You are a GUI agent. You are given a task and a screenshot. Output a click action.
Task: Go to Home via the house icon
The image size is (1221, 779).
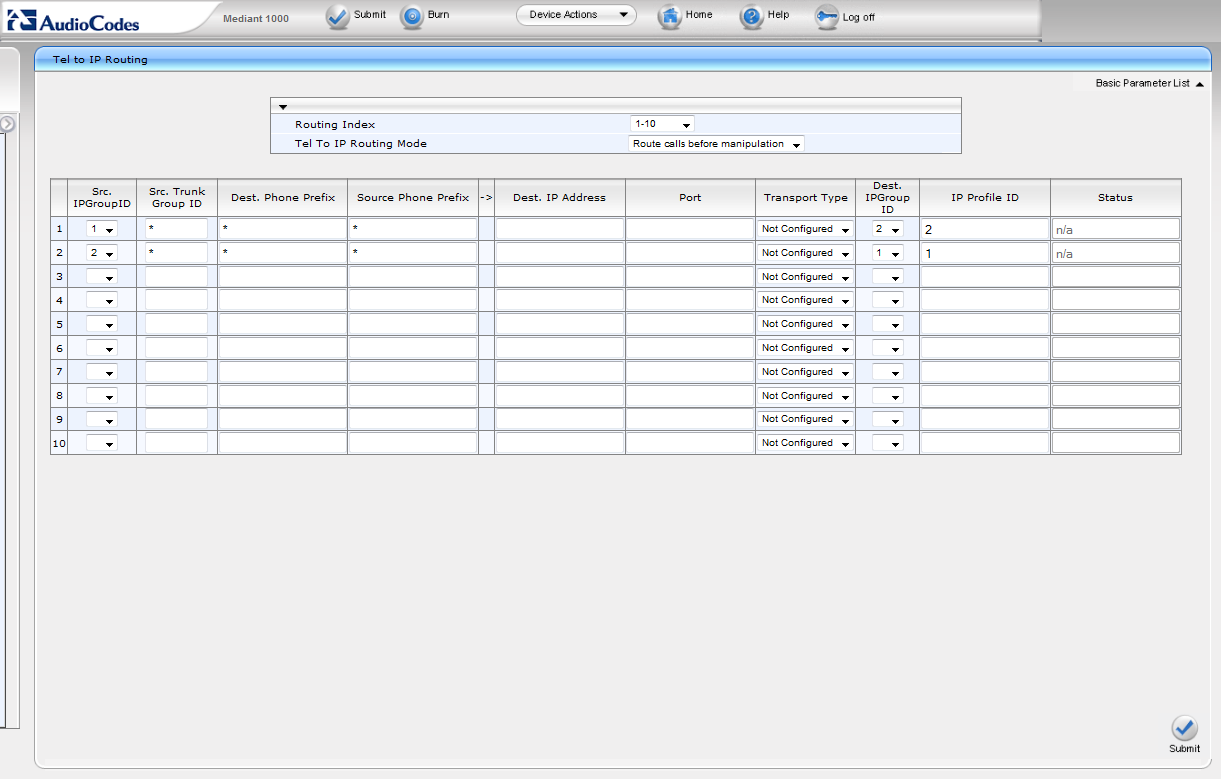click(670, 17)
